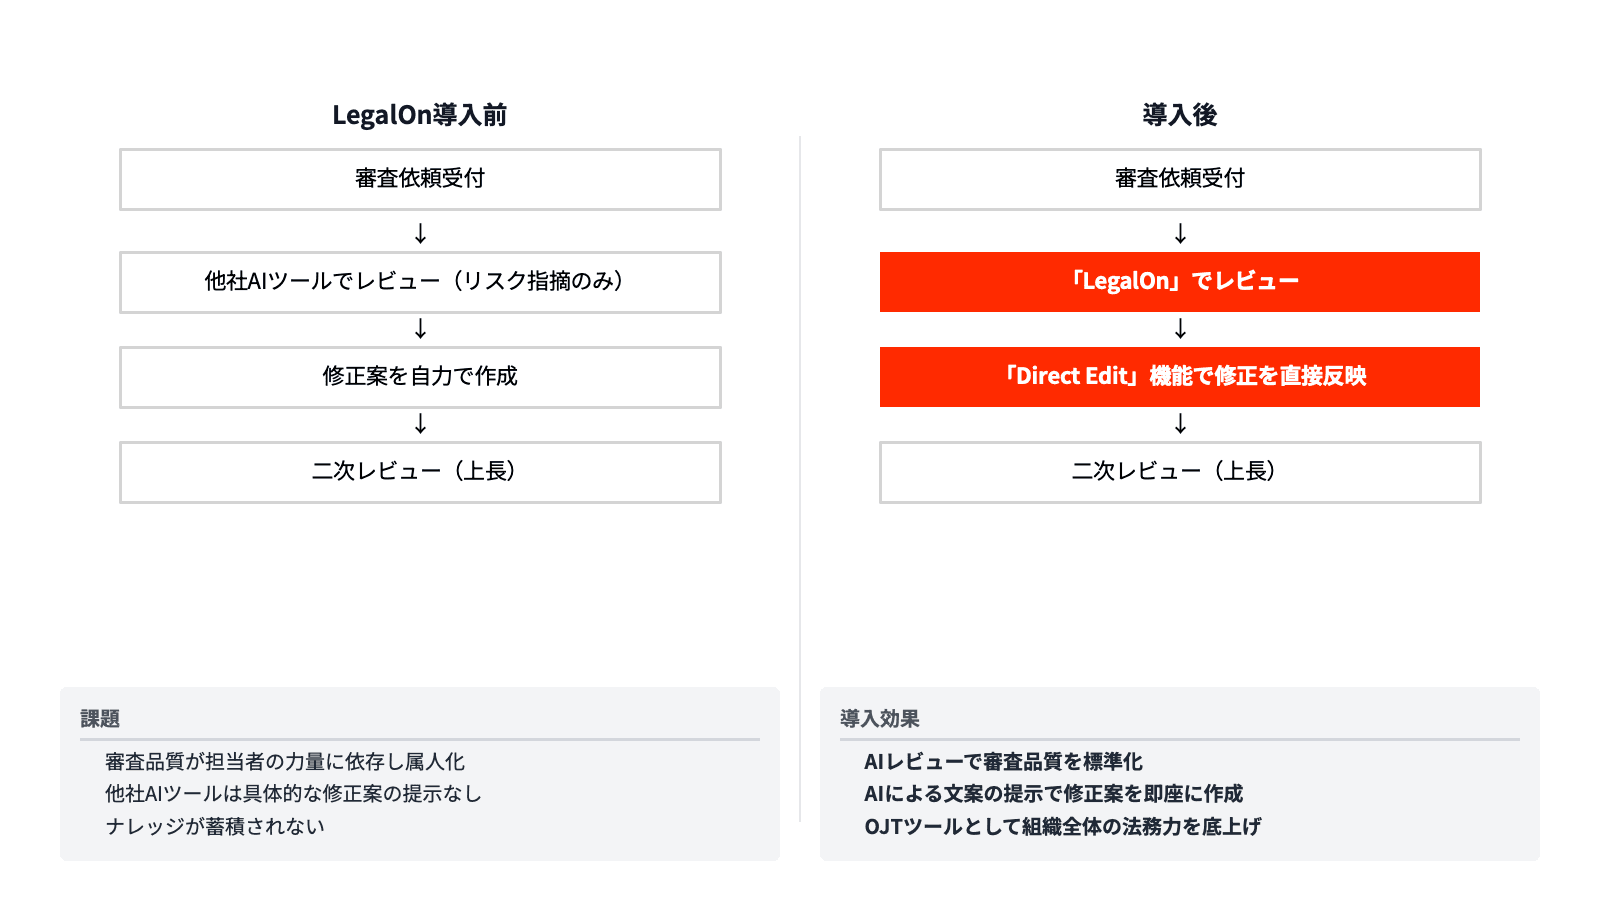Select the red 「LegalOn」でレビュー box
This screenshot has width=1600, height=900.
point(1180,282)
